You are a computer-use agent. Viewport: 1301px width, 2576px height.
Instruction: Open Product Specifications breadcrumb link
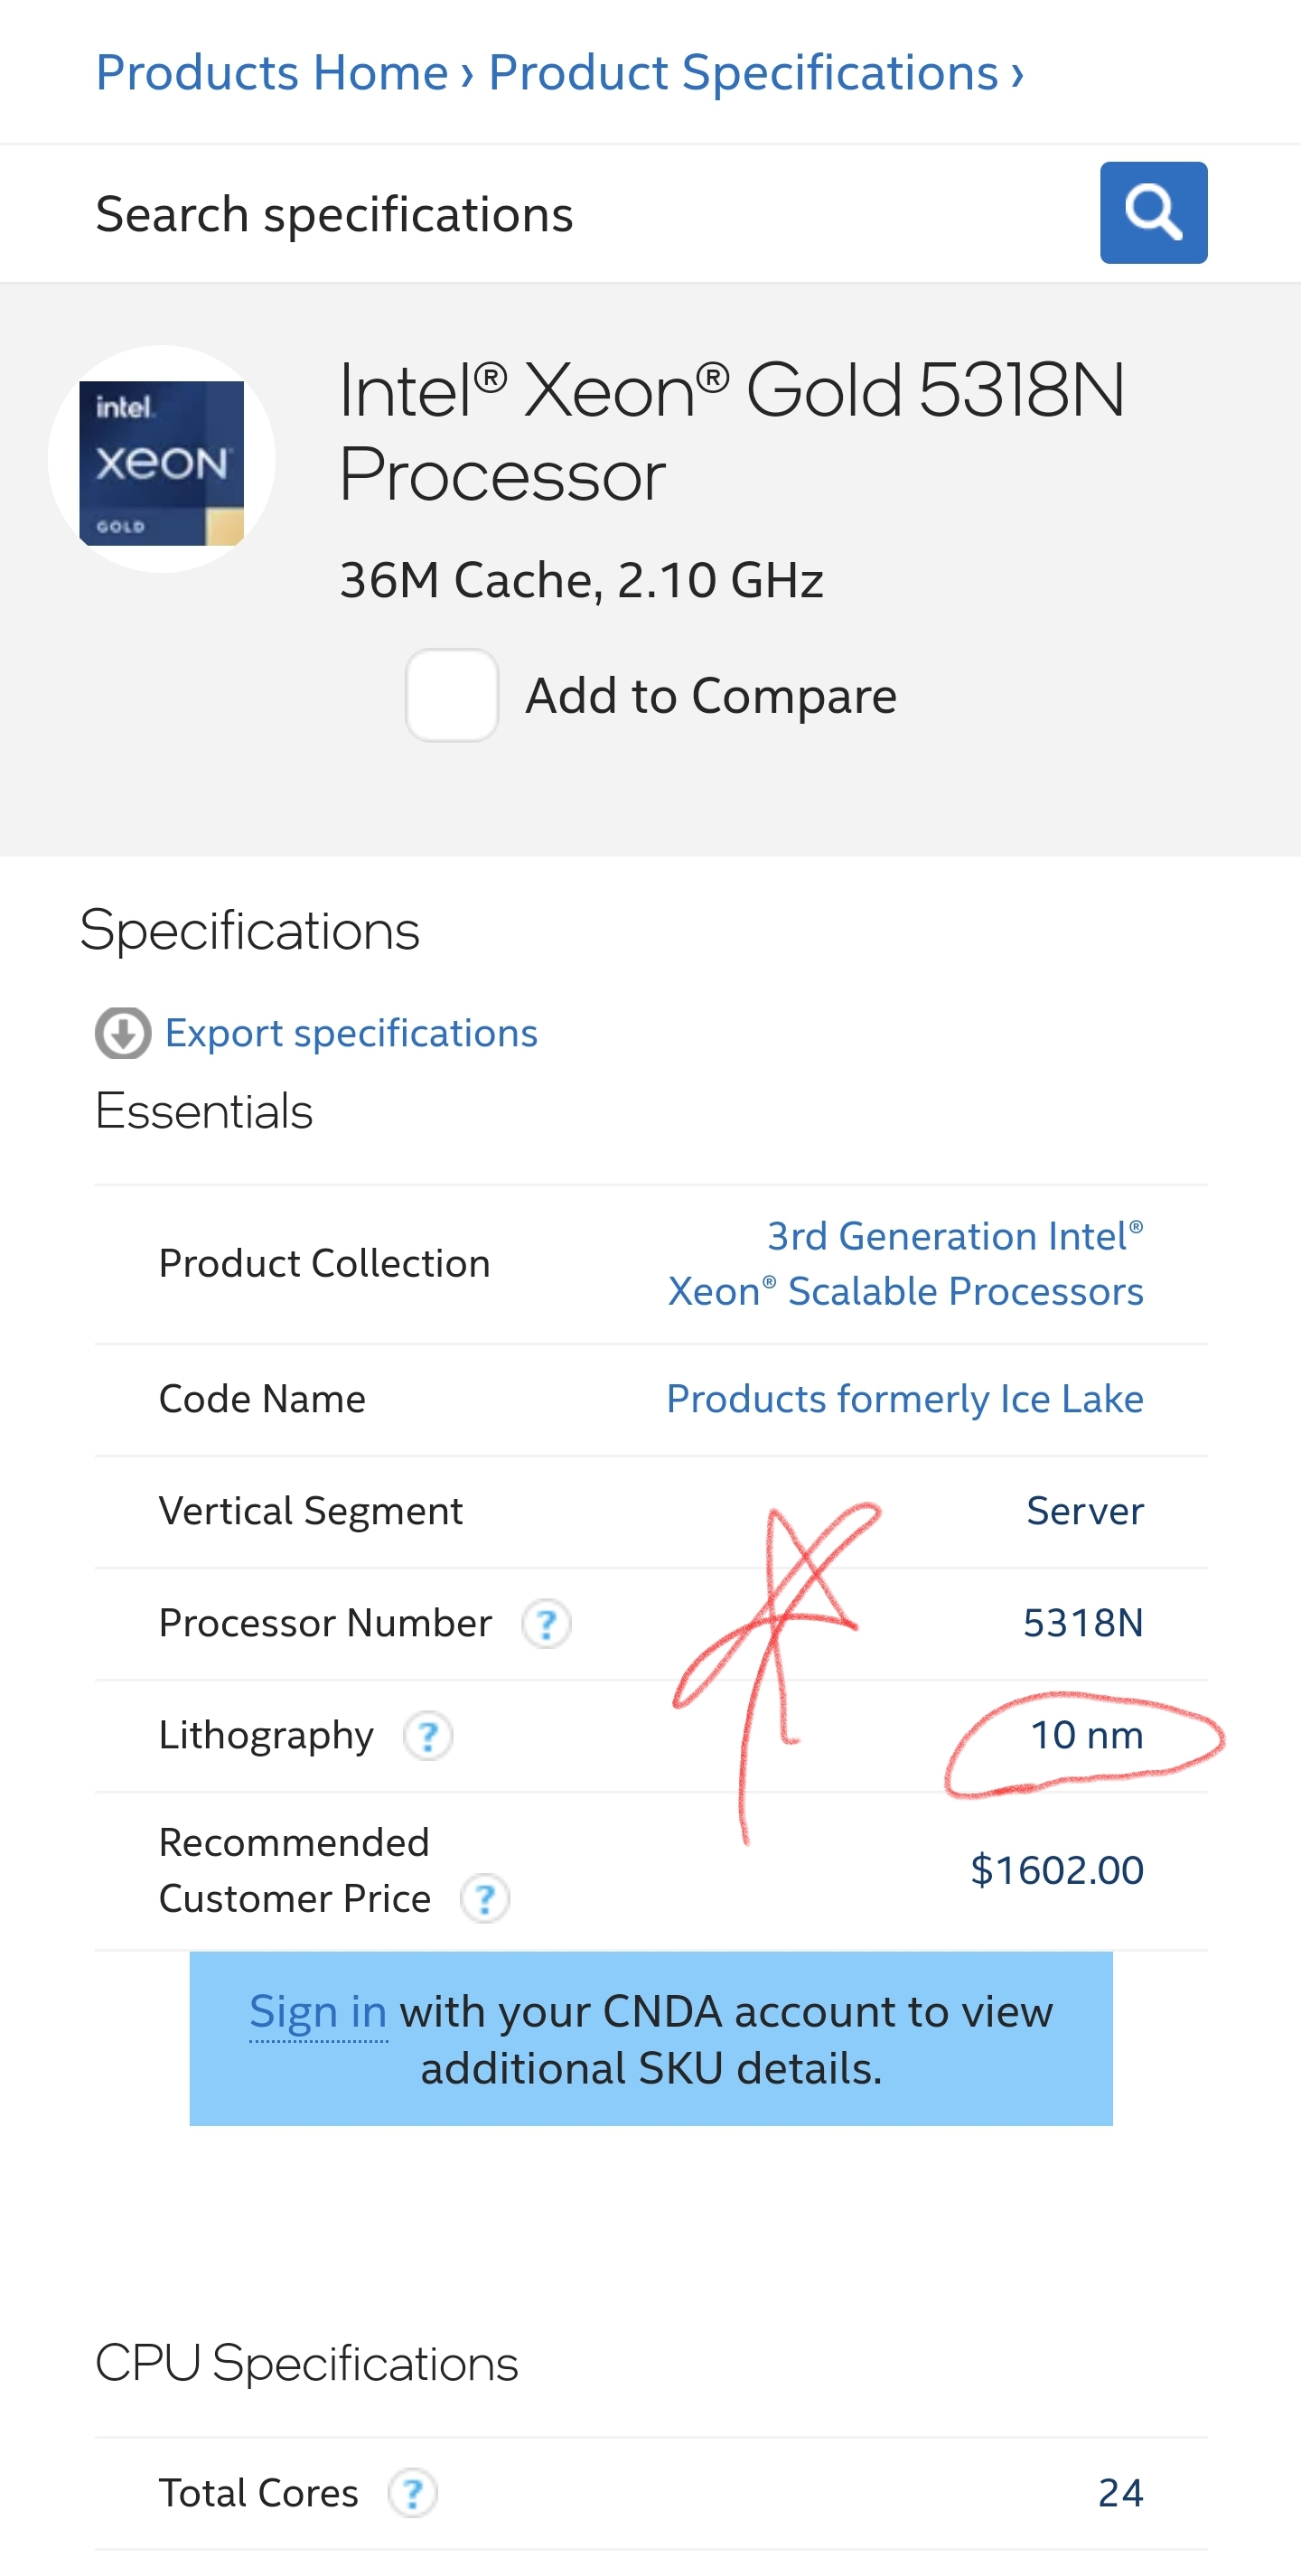(743, 73)
